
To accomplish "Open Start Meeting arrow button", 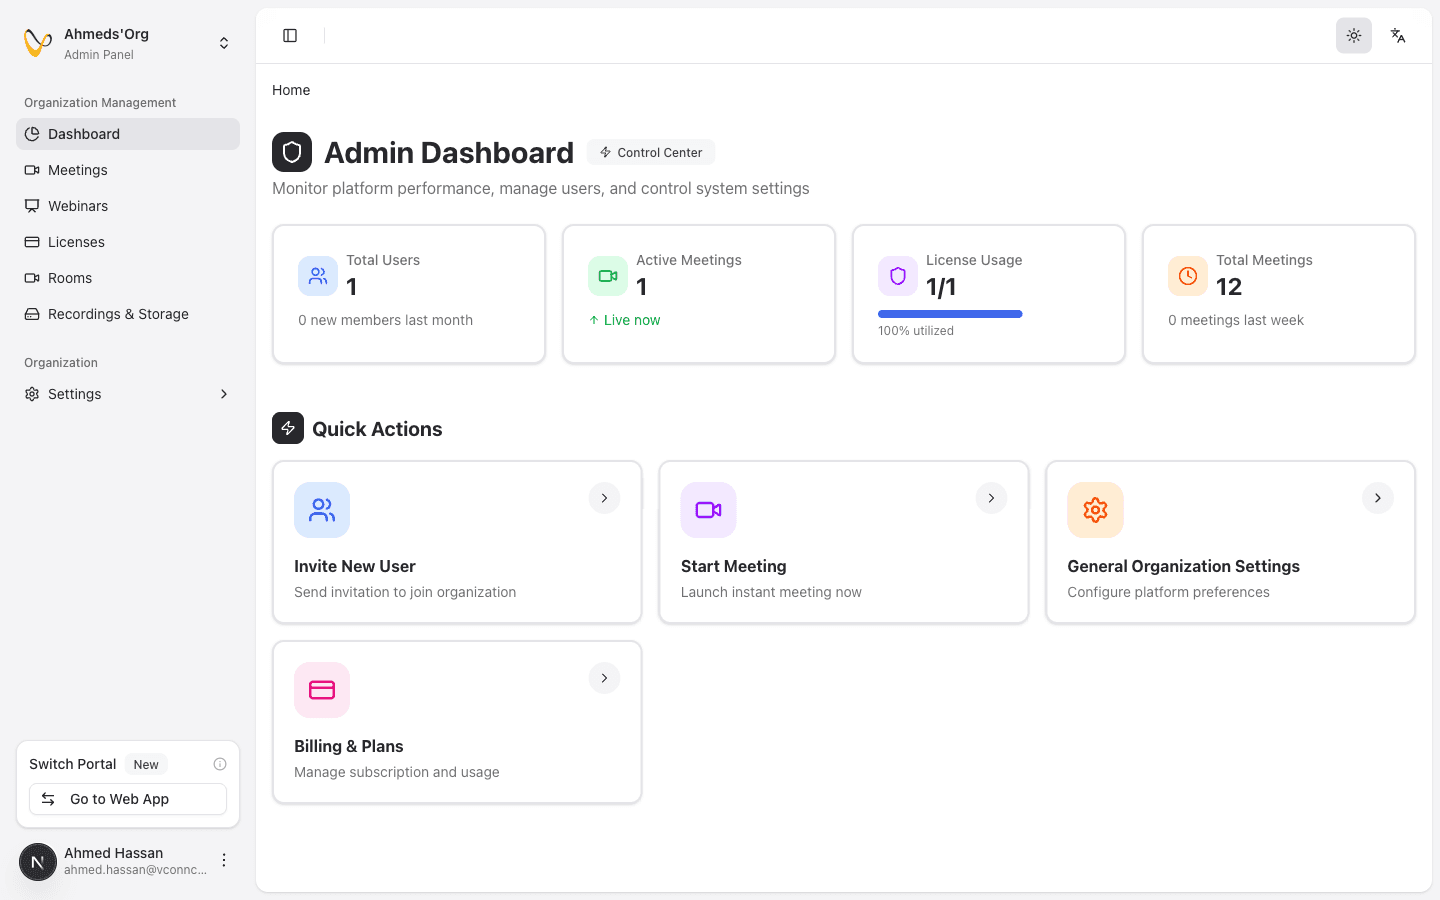I will click(x=991, y=498).
